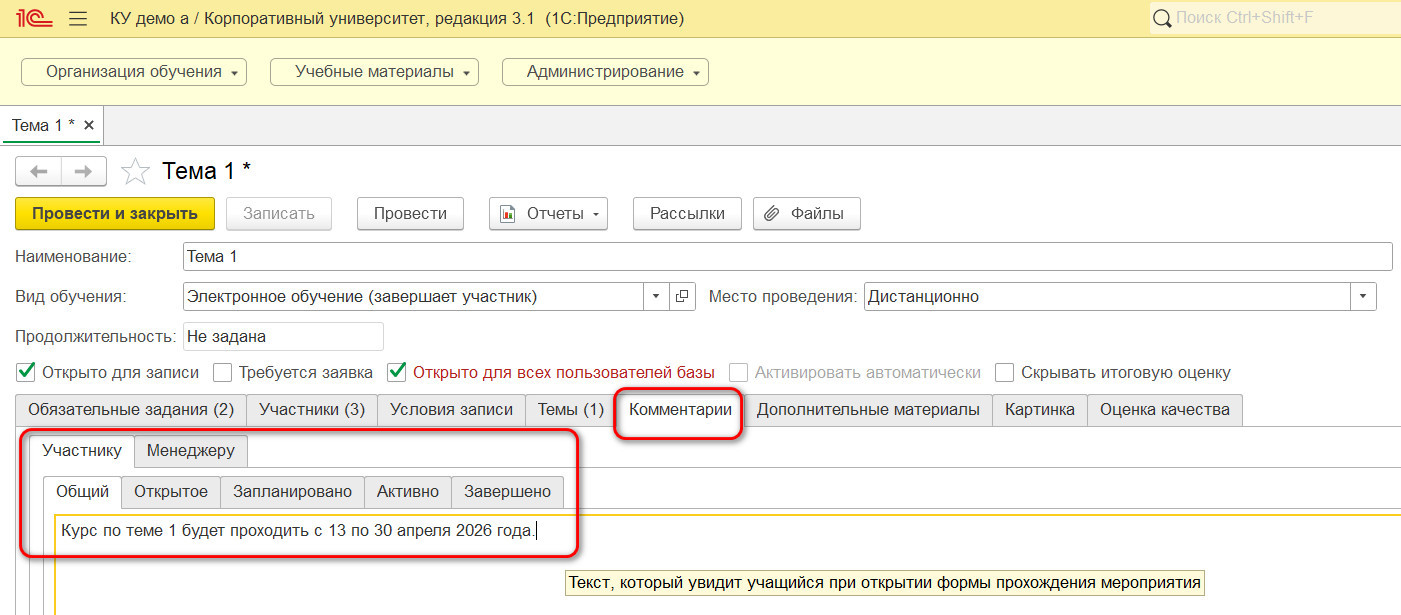
Task: Open Дополнительные материалы tab
Action: coord(868,409)
